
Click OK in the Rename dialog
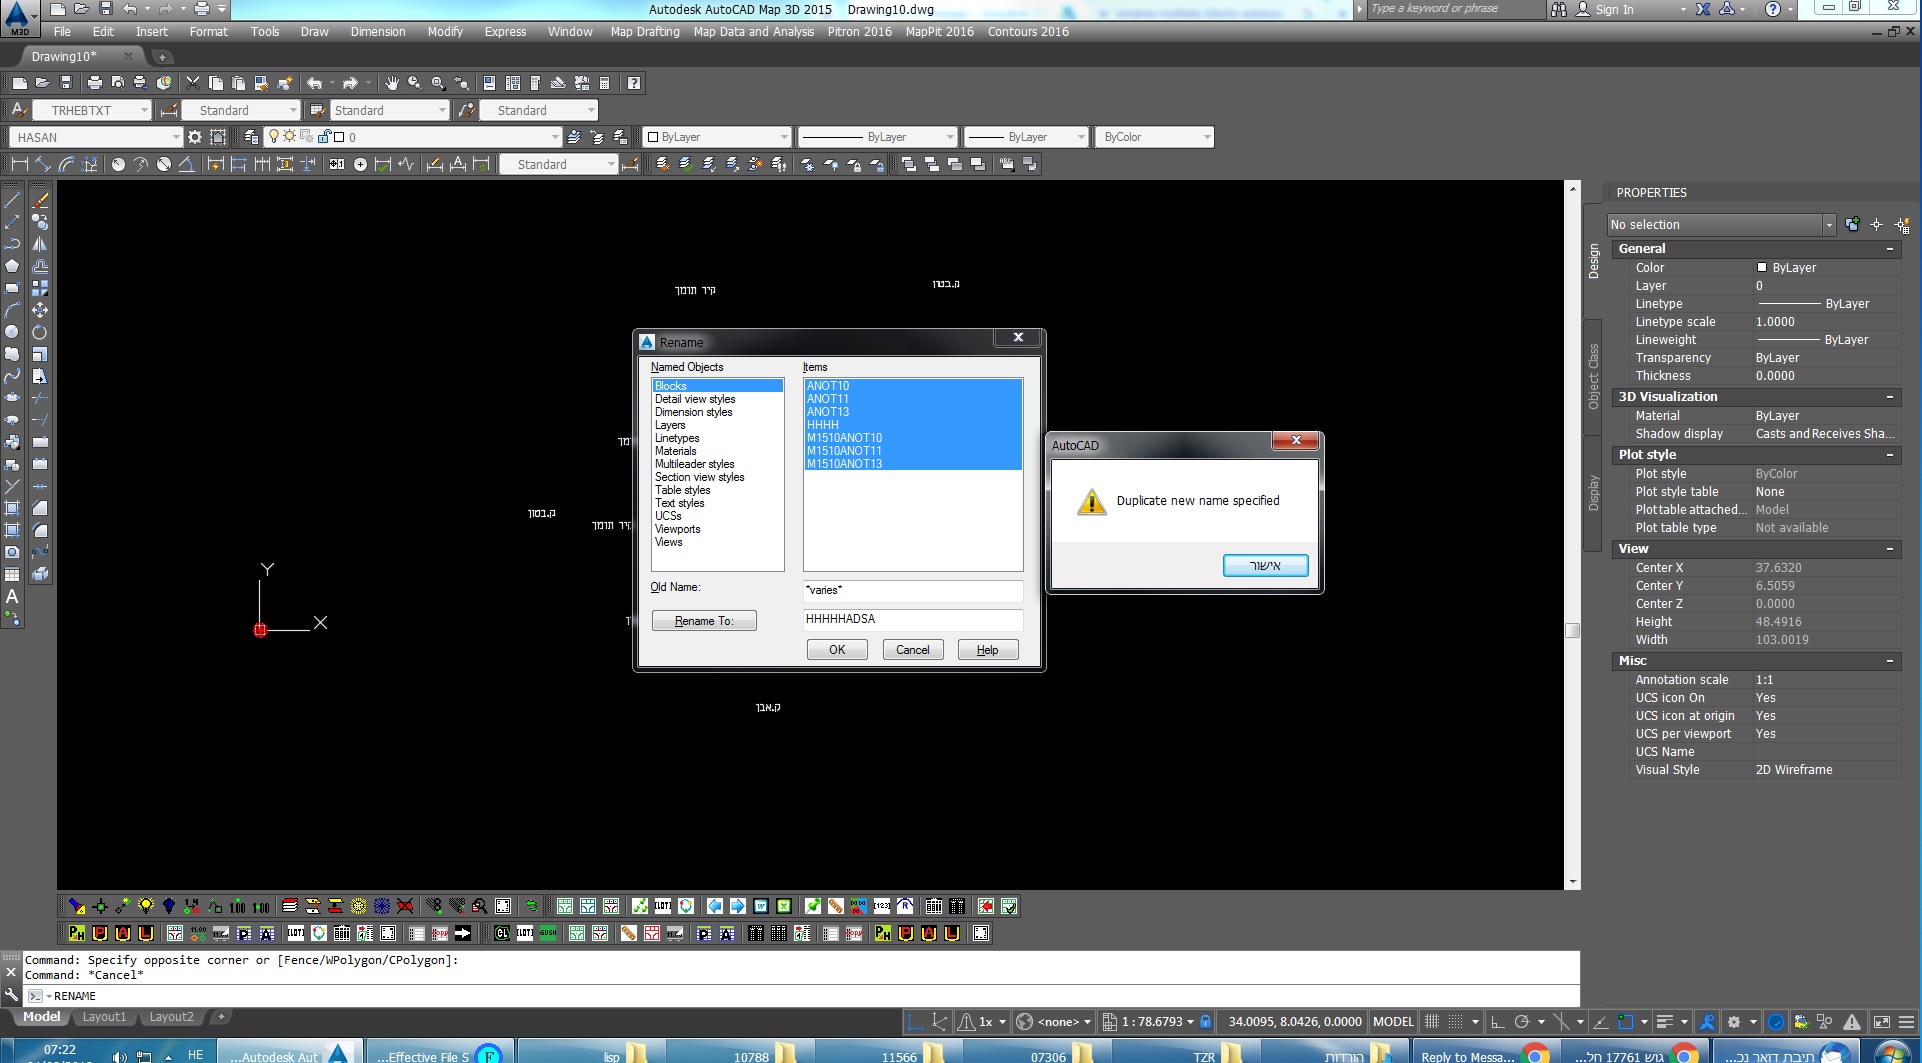(x=836, y=649)
